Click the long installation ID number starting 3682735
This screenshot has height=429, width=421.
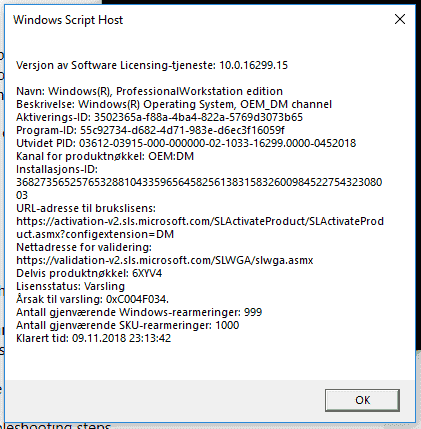click(x=199, y=189)
